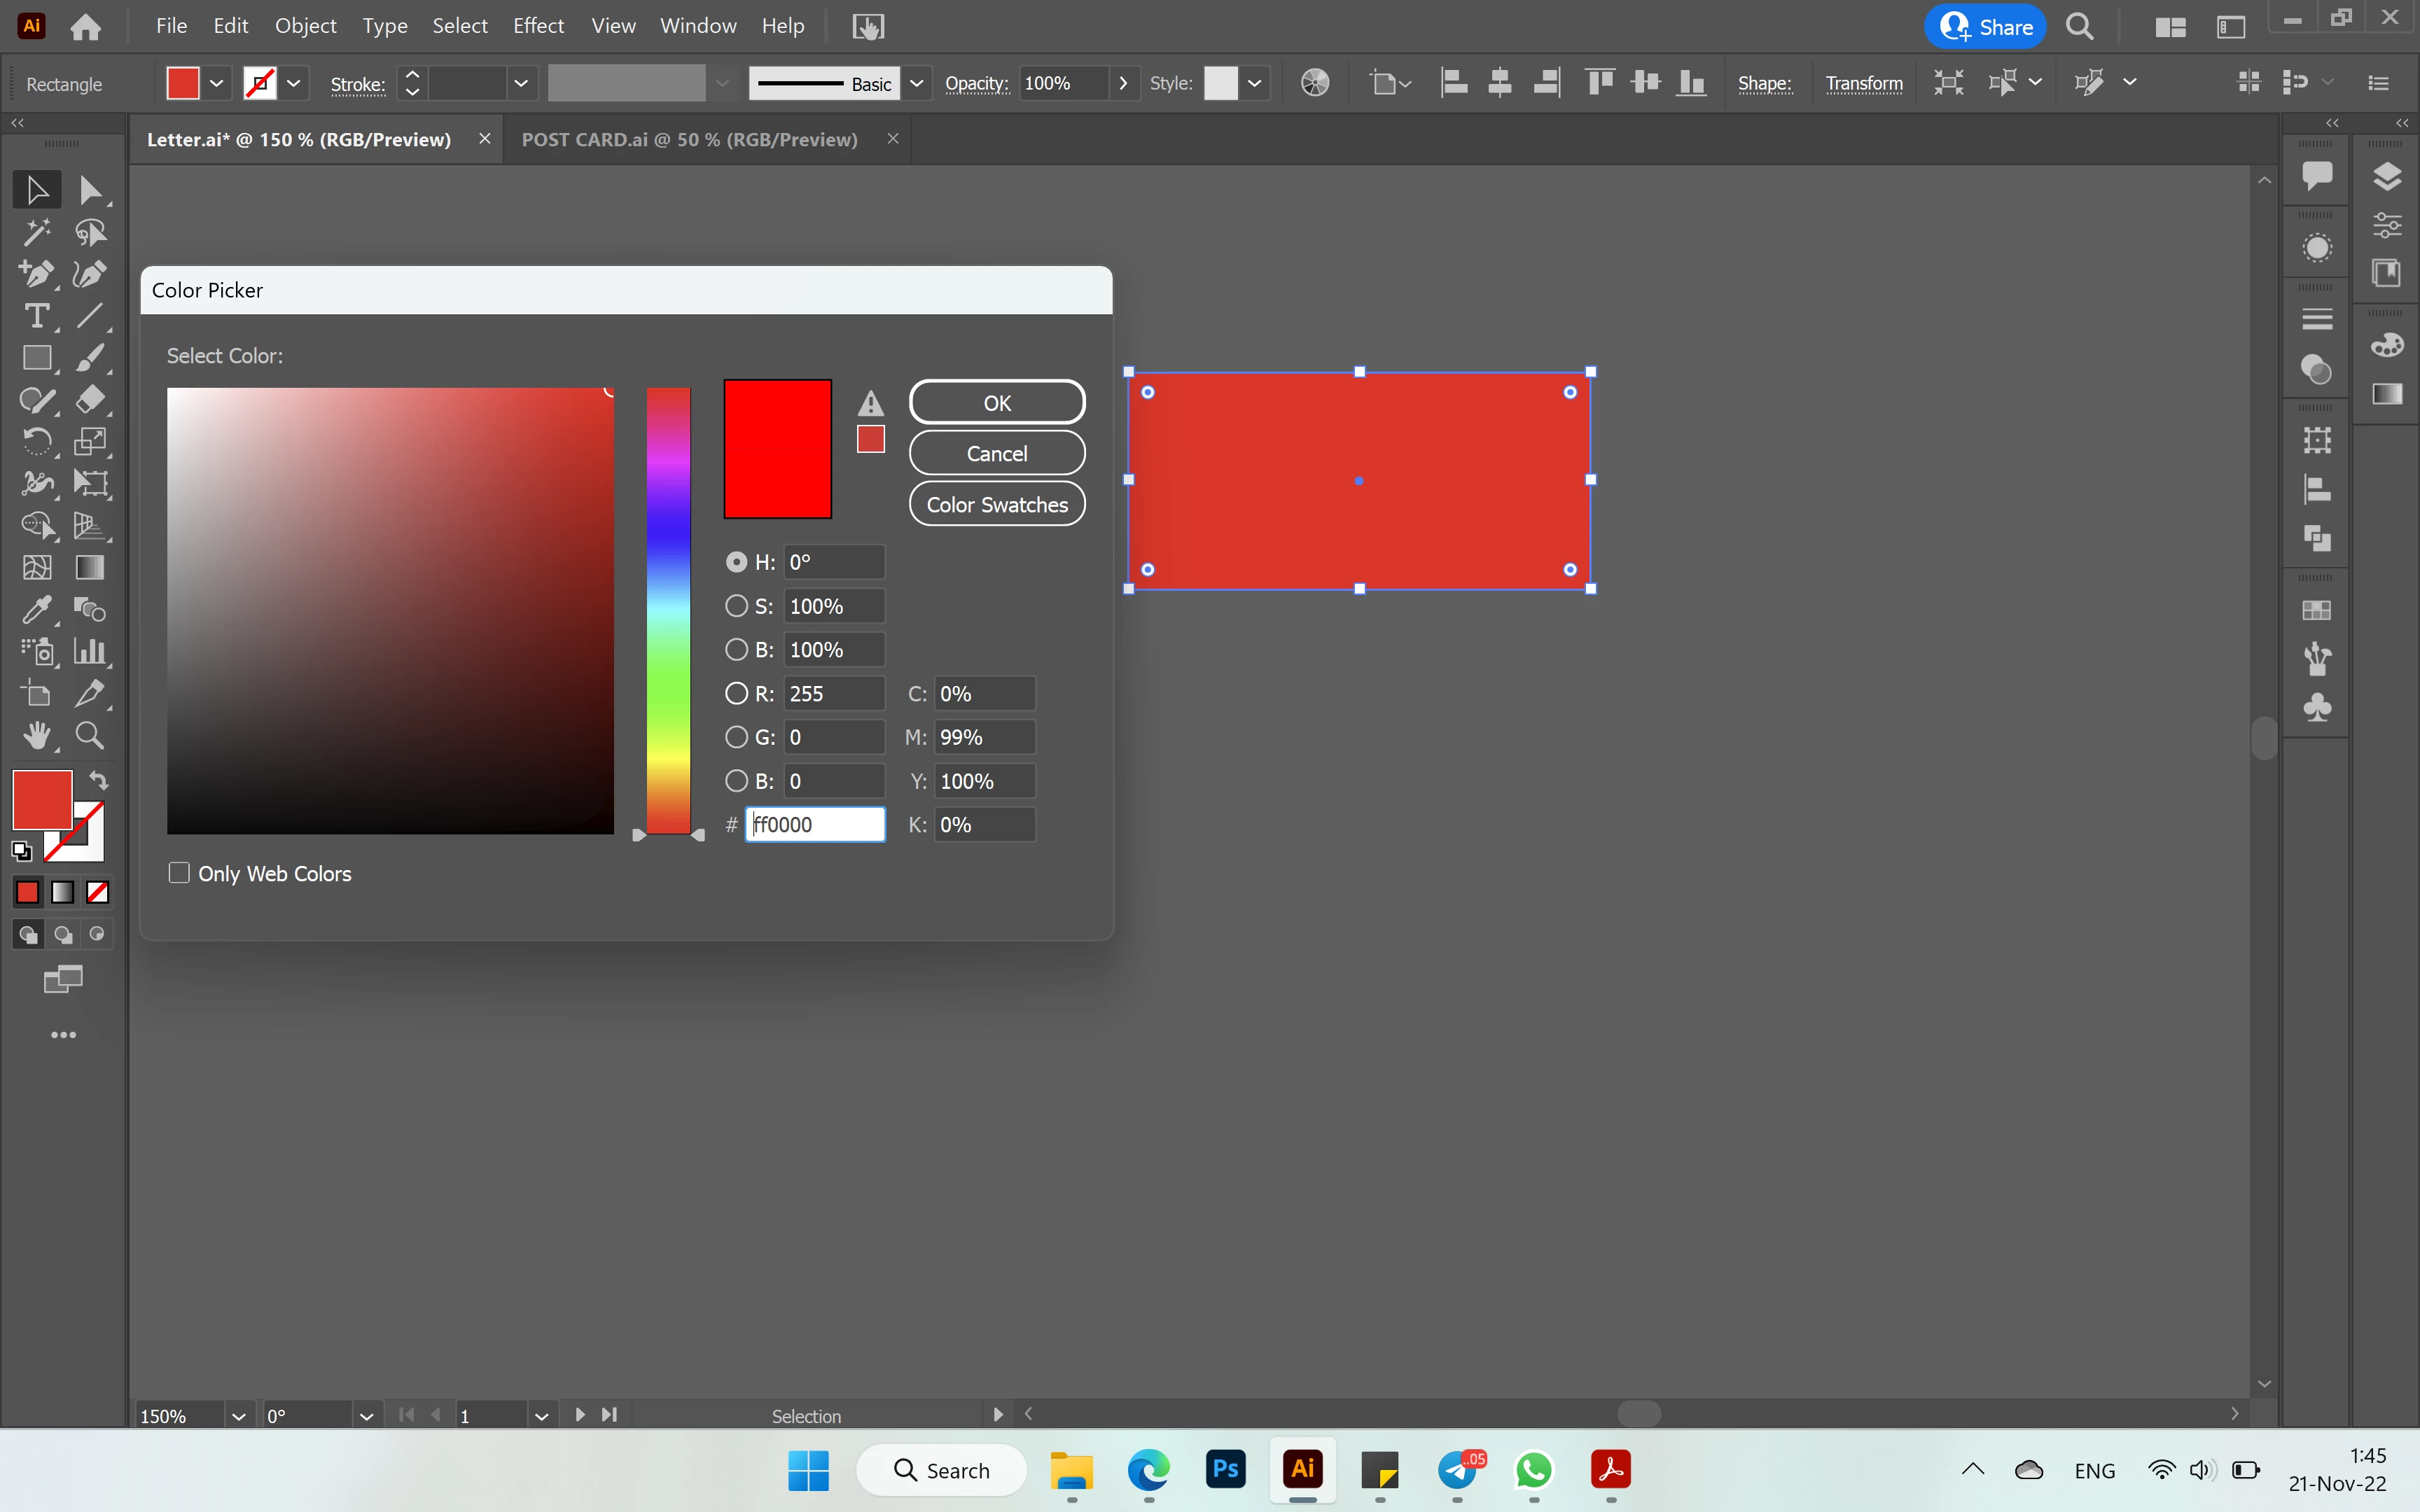
Task: Select the S saturation radio button
Action: coord(736,606)
